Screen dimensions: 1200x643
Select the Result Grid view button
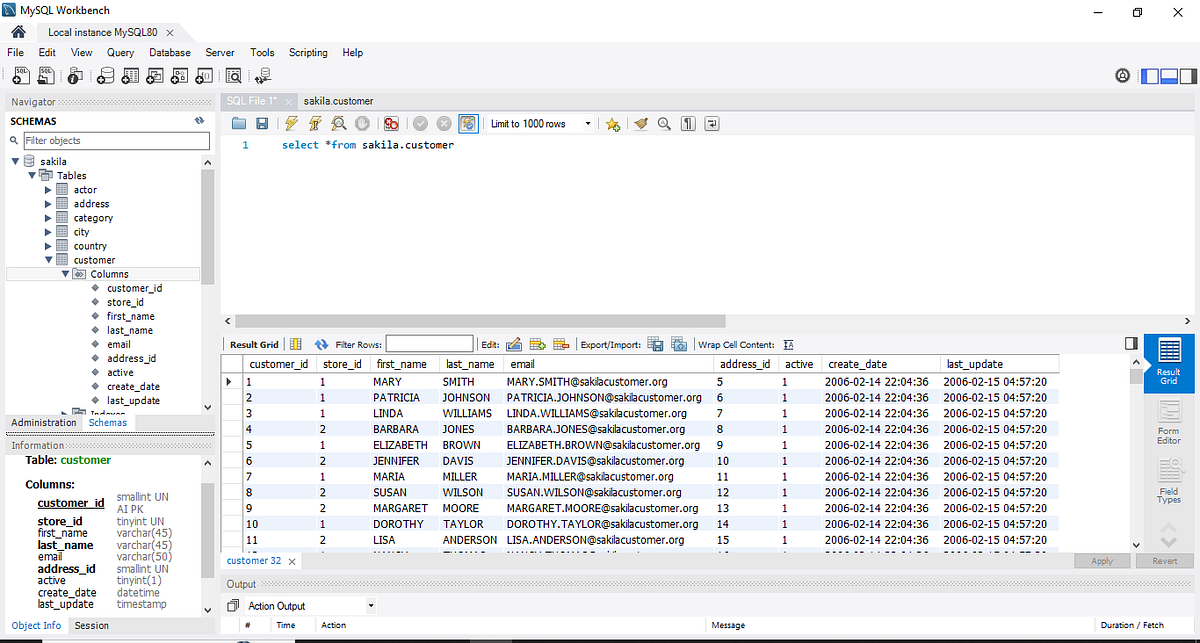coord(1169,362)
